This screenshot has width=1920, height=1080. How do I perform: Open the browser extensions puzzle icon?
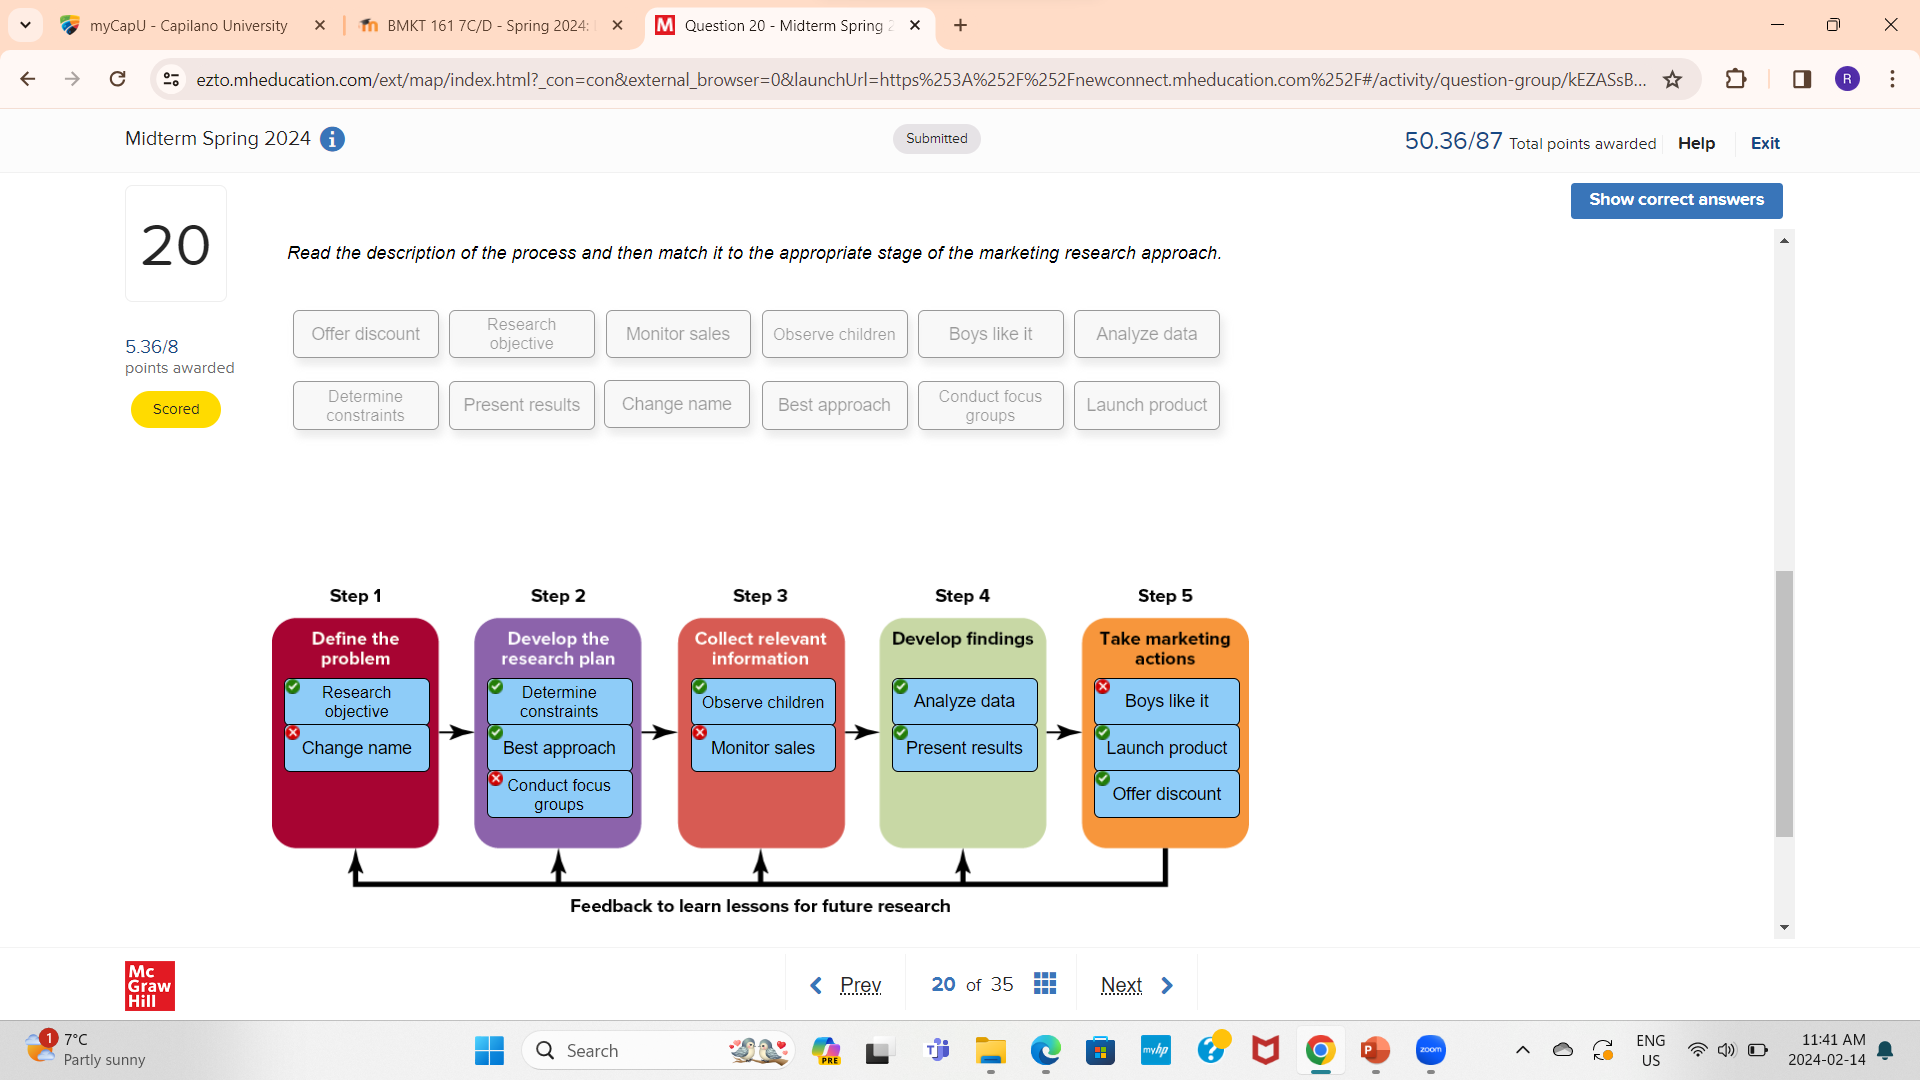click(1736, 79)
